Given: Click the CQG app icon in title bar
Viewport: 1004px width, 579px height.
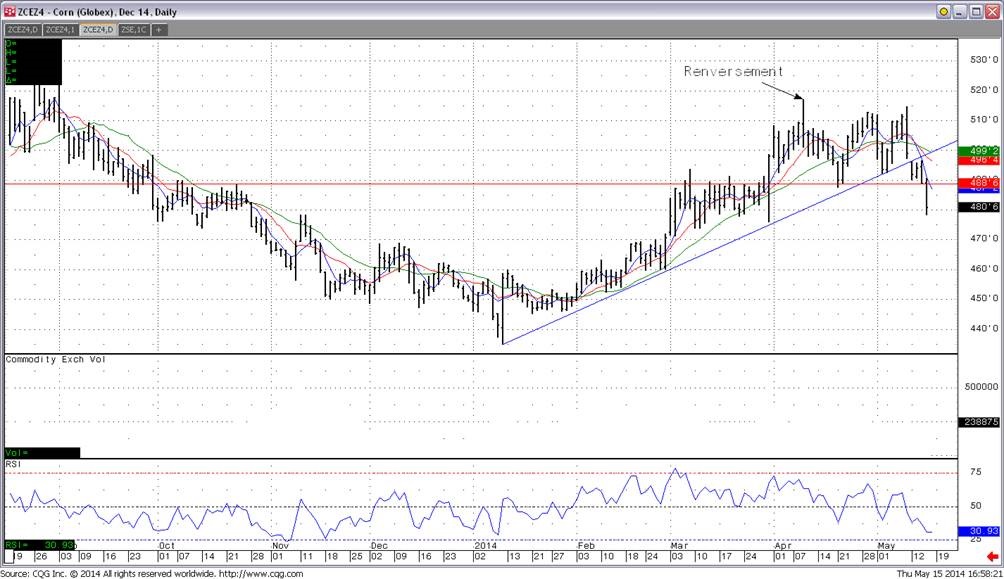Looking at the screenshot, I should (10, 11).
